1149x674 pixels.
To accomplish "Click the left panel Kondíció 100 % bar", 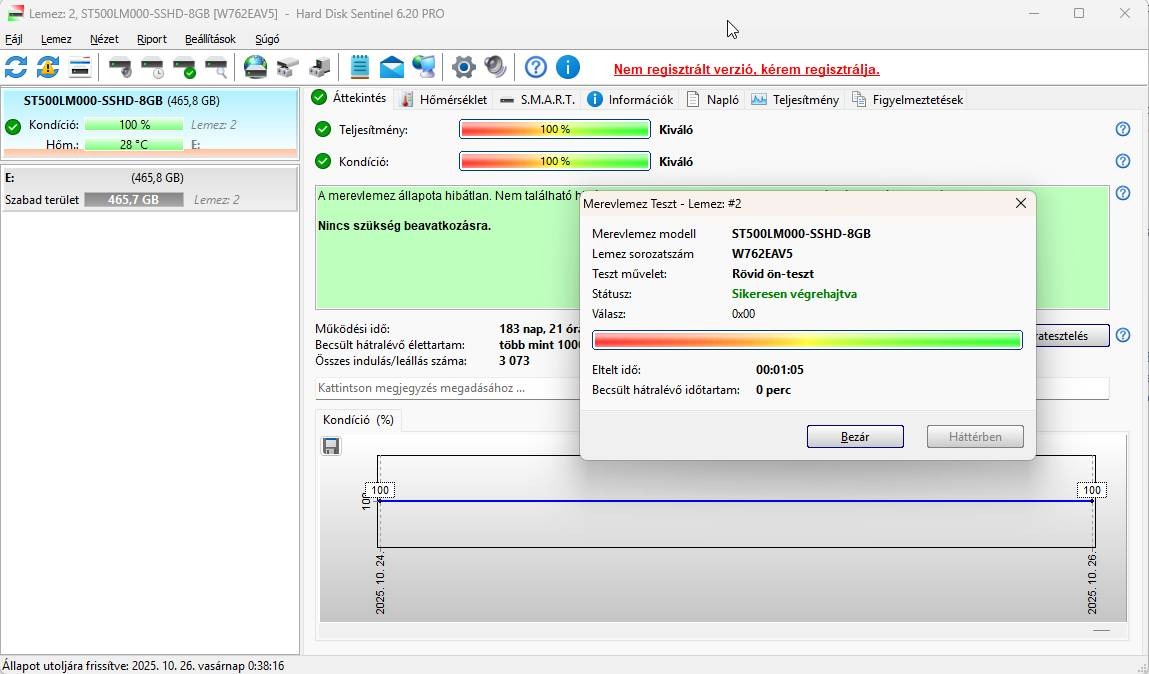I will pos(133,125).
